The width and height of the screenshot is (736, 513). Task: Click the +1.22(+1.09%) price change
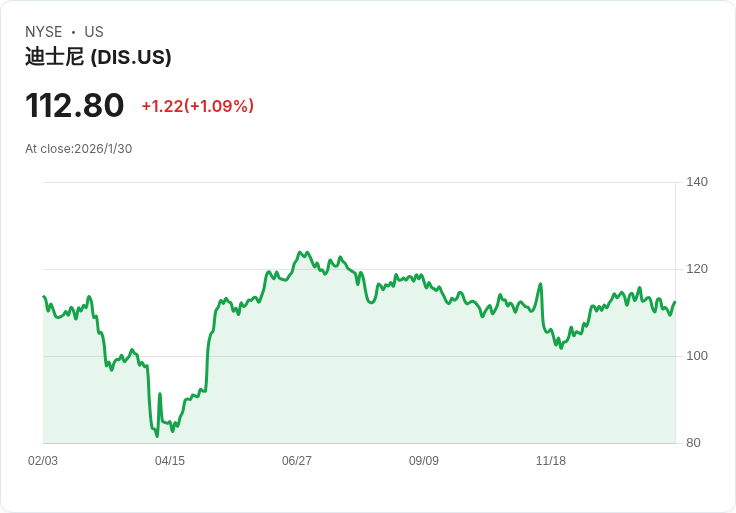point(197,106)
